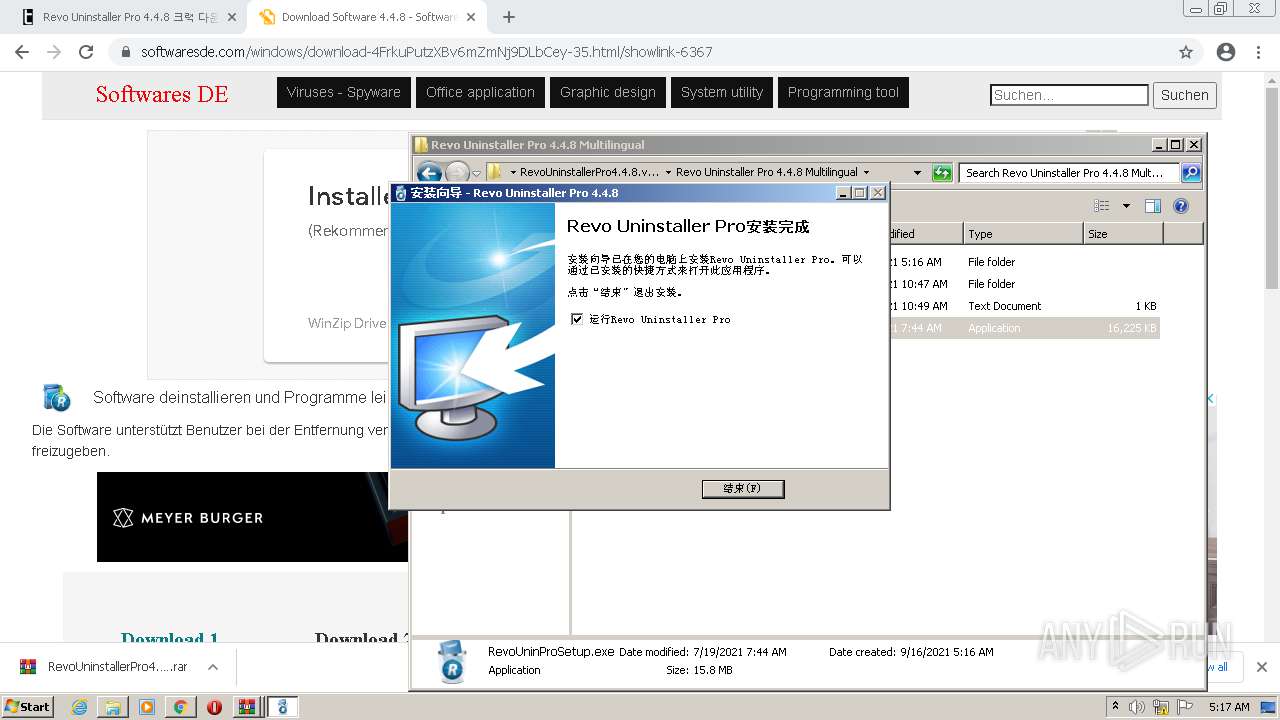This screenshot has height=720, width=1280.
Task: Open Windows Explorer taskbar icon
Action: click(x=113, y=707)
